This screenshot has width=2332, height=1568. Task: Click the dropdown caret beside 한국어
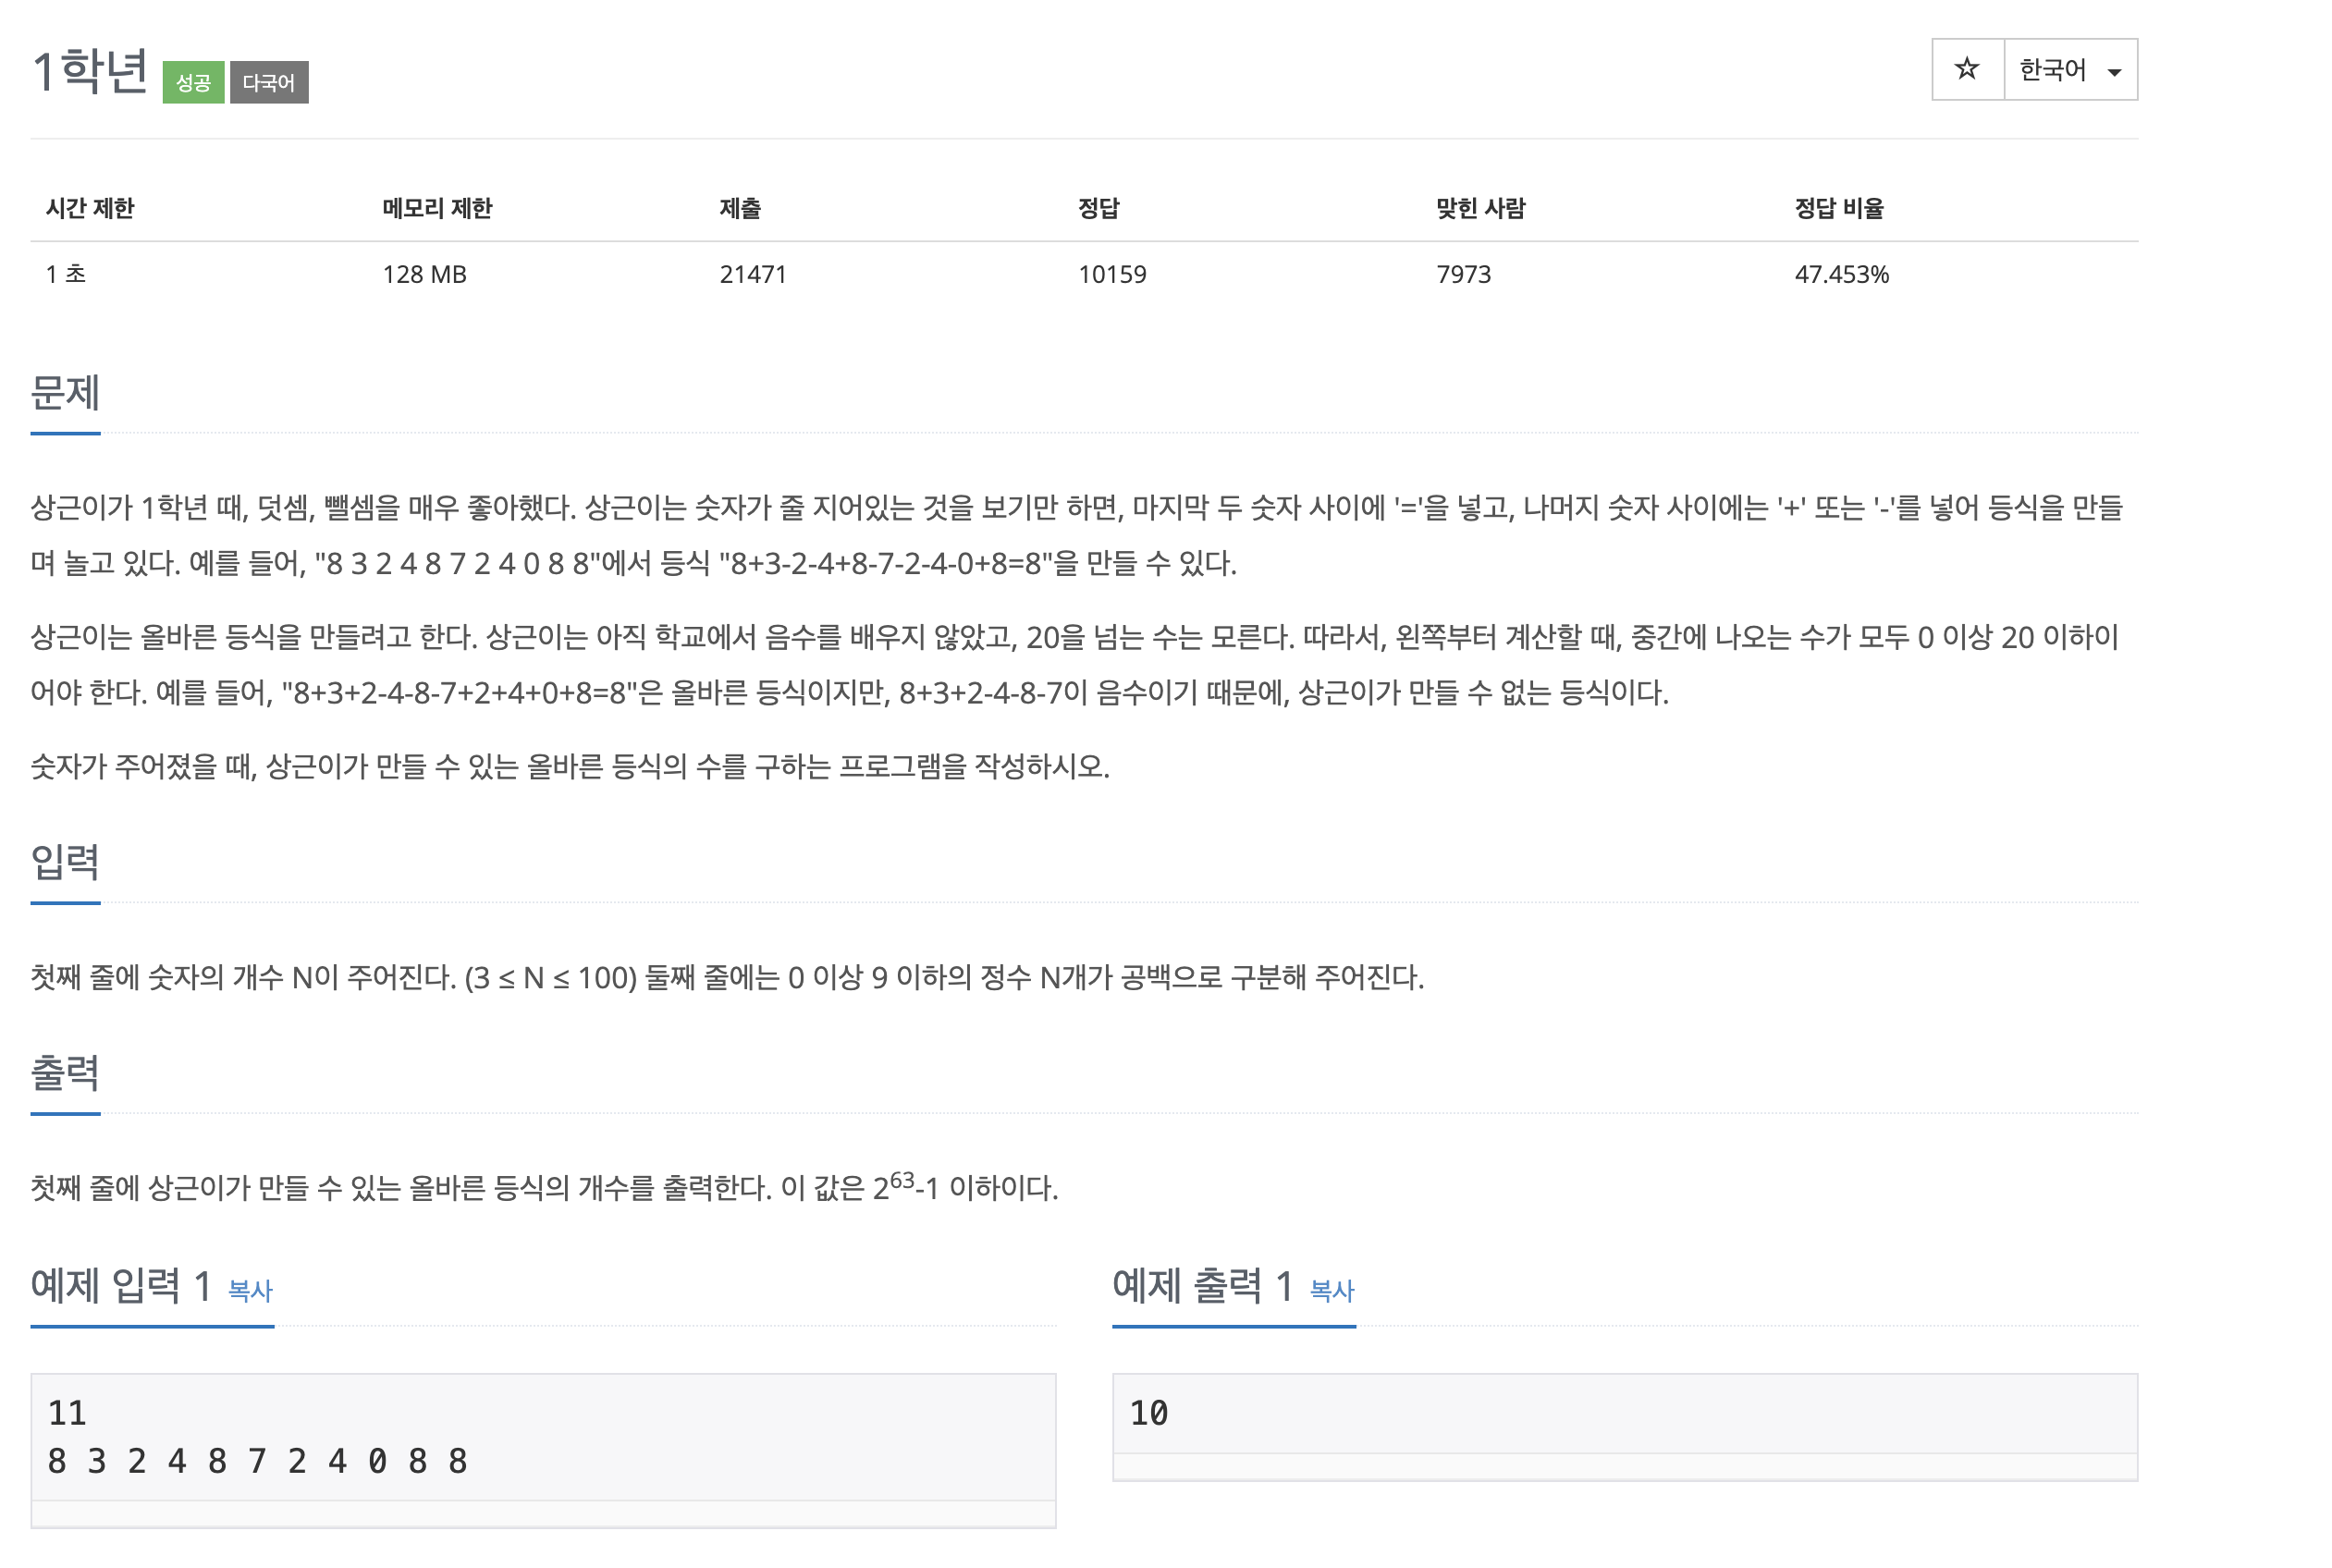pyautogui.click(x=2114, y=72)
